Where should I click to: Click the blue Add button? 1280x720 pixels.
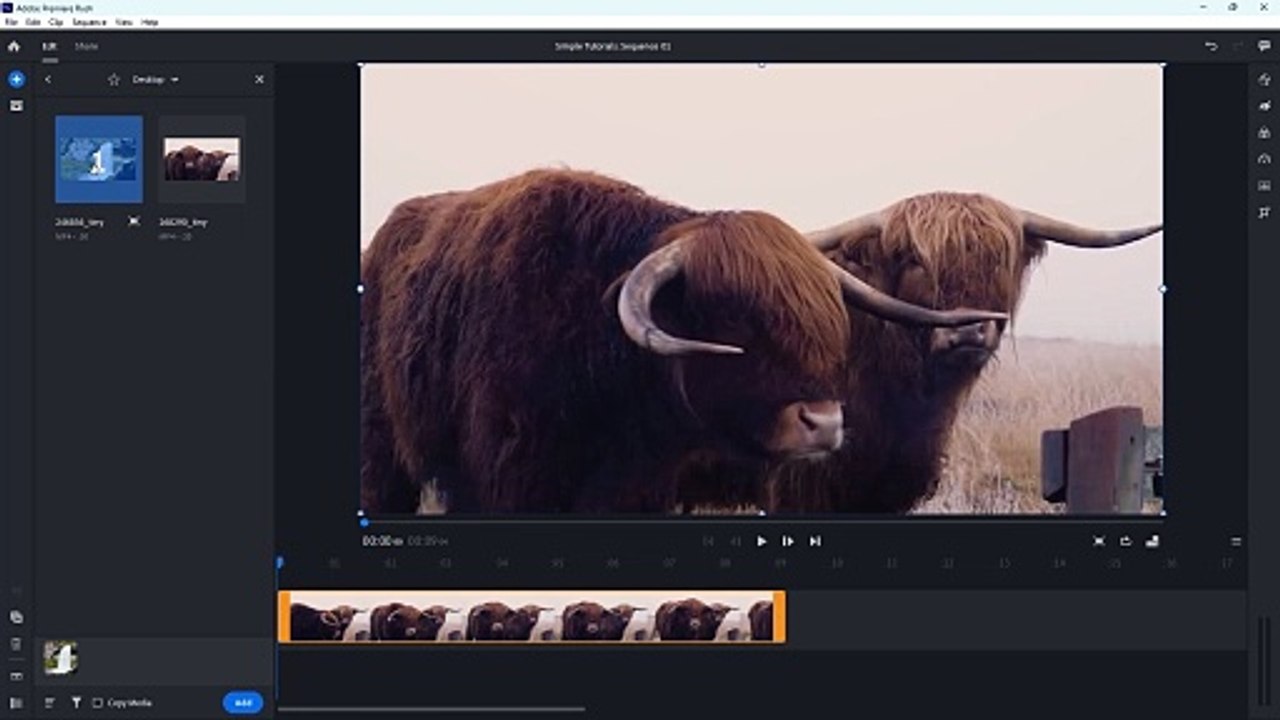[243, 703]
